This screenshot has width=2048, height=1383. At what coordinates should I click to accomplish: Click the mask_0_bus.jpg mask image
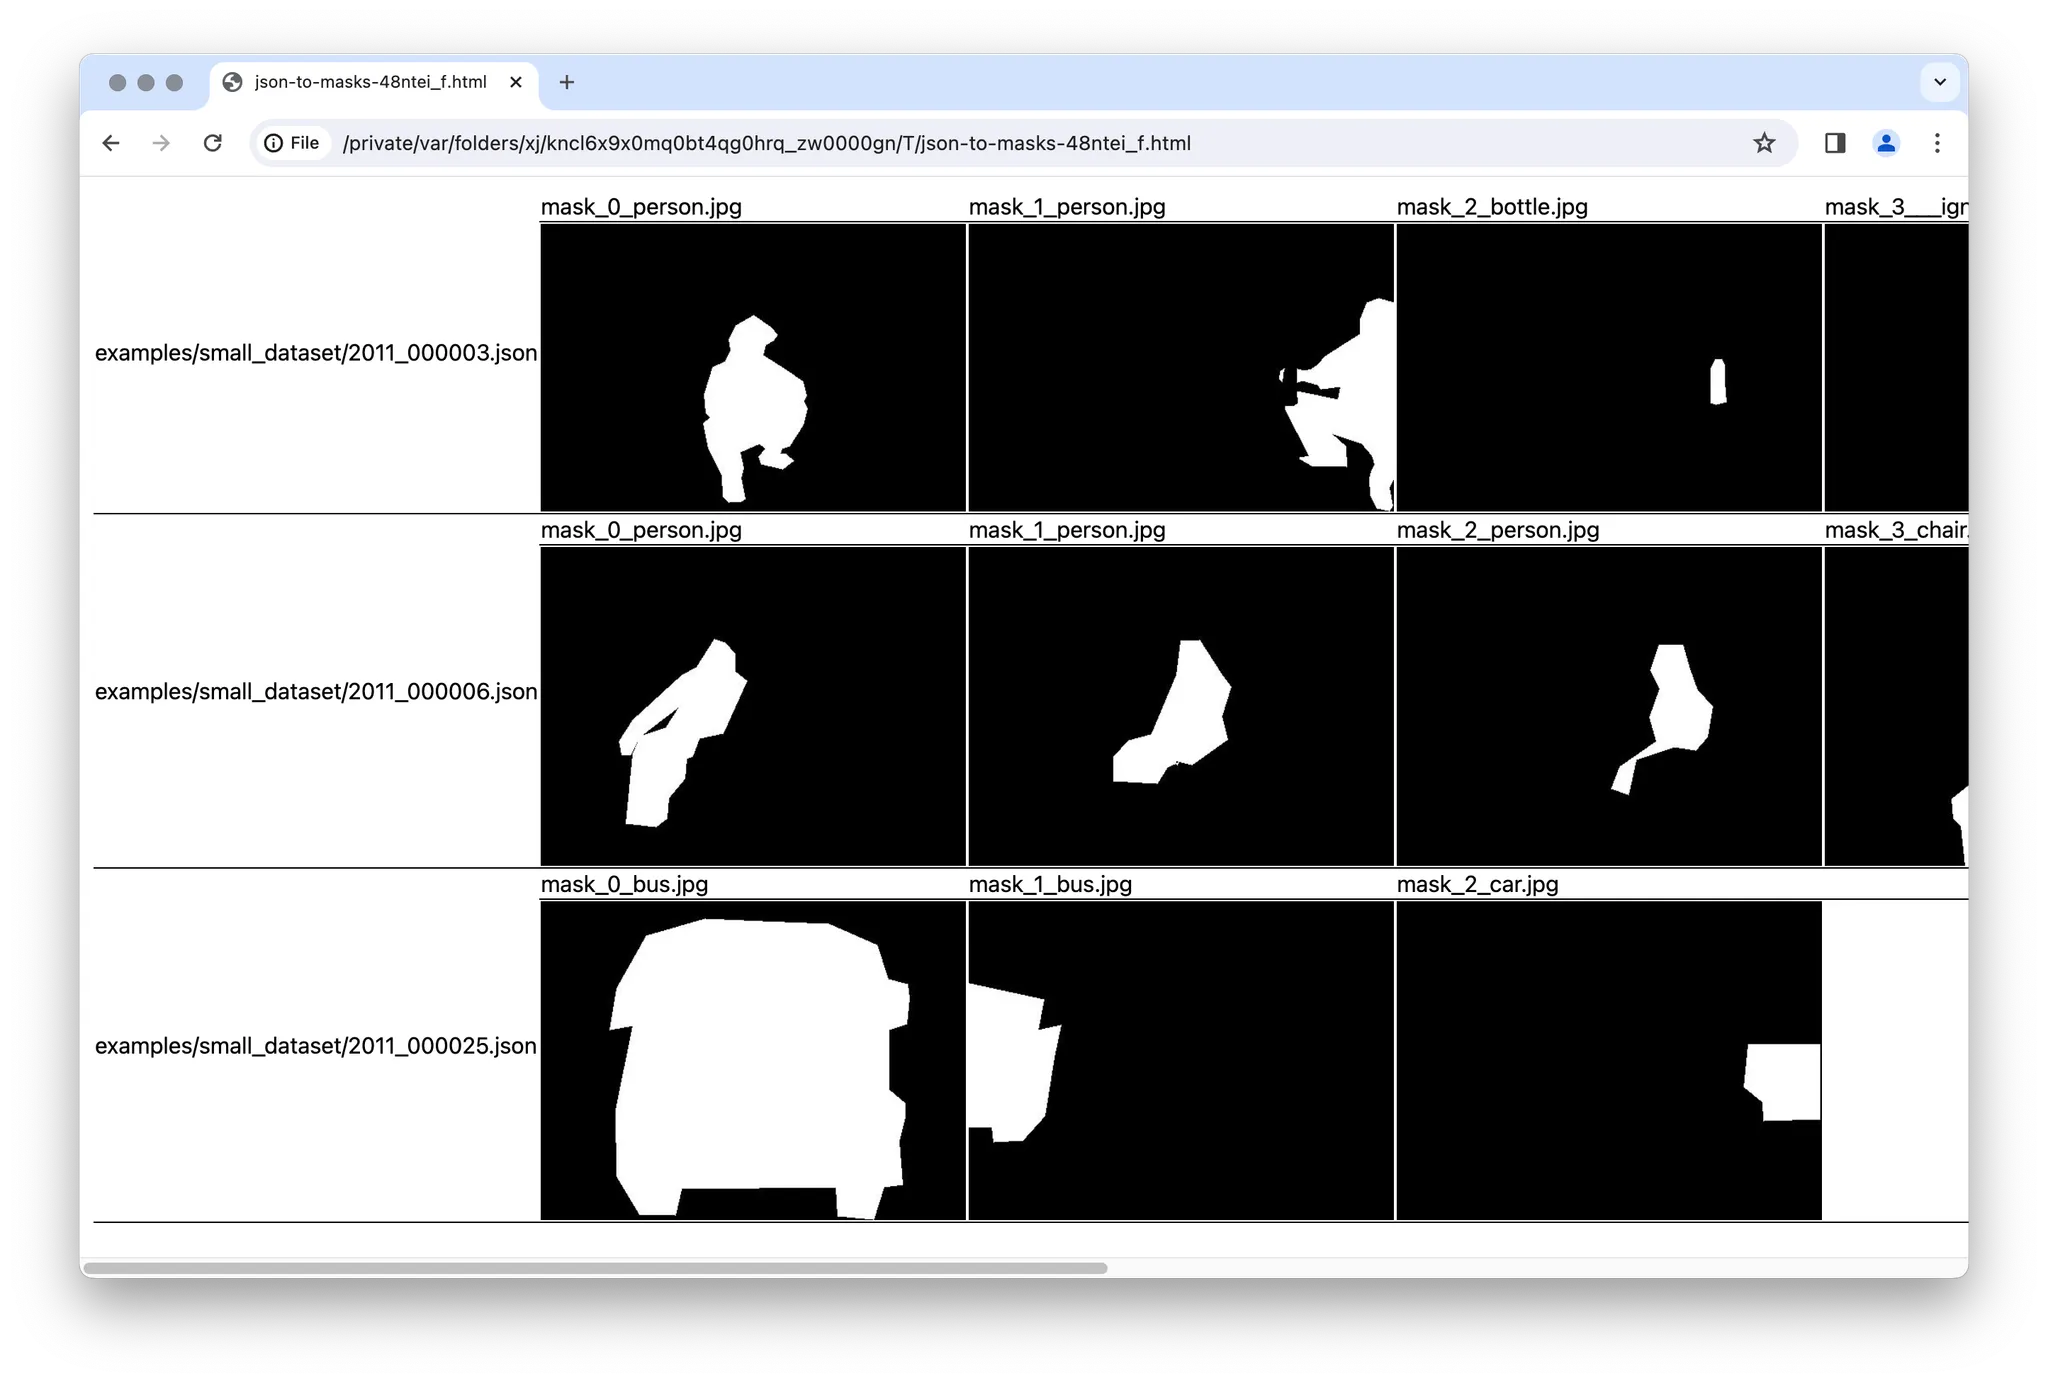point(753,1060)
